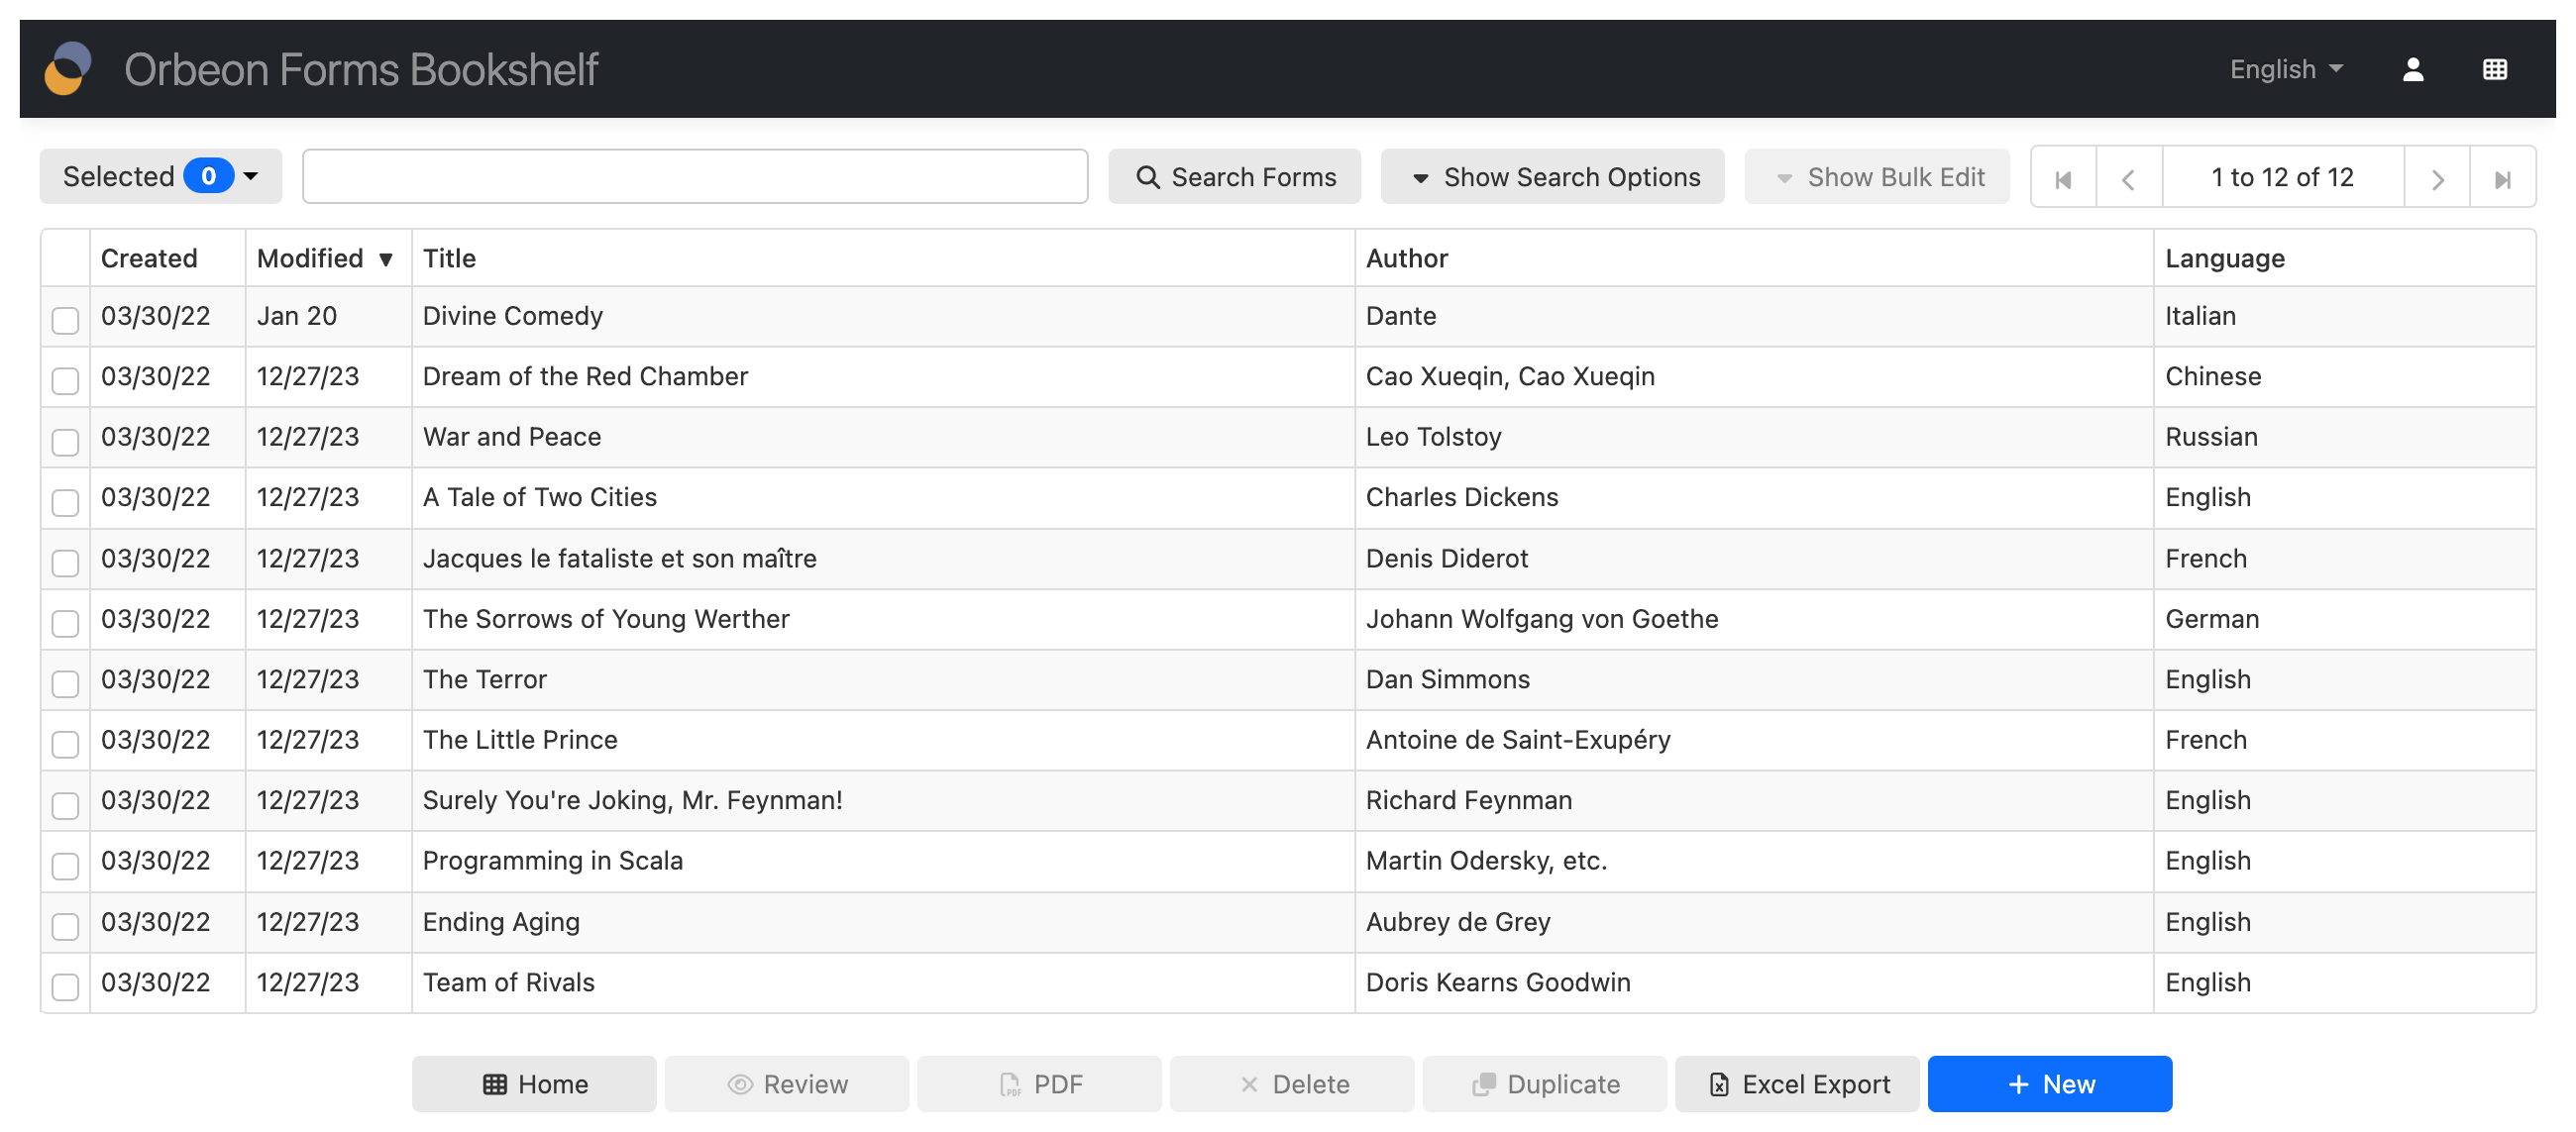Open the English language dropdown
Screen dimensions: 2576x1132
(2286, 69)
